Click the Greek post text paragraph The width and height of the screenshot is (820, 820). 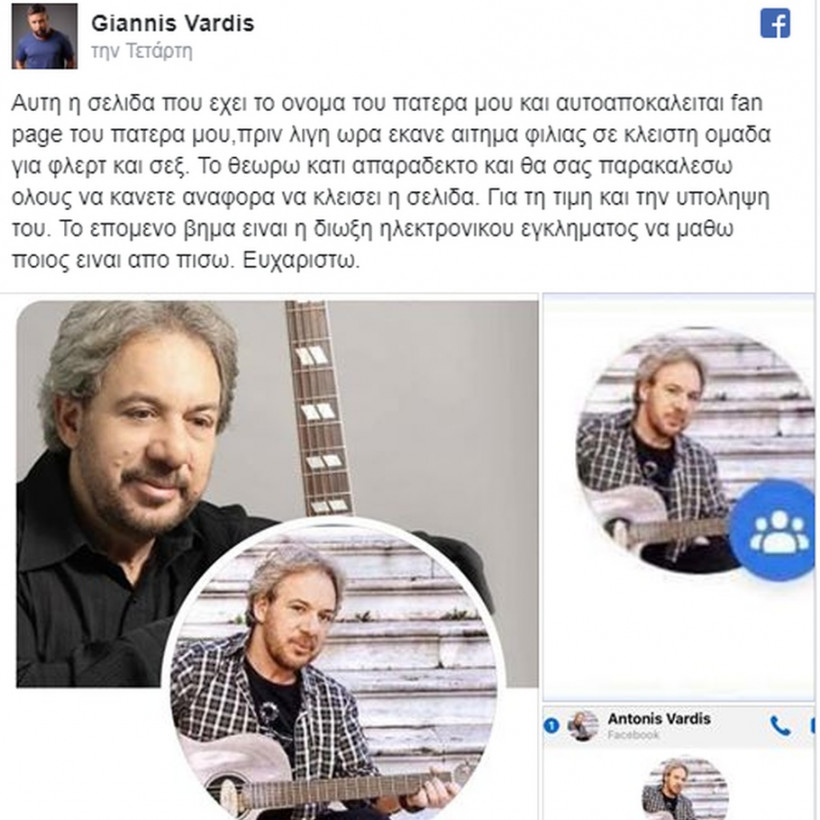pyautogui.click(x=391, y=181)
